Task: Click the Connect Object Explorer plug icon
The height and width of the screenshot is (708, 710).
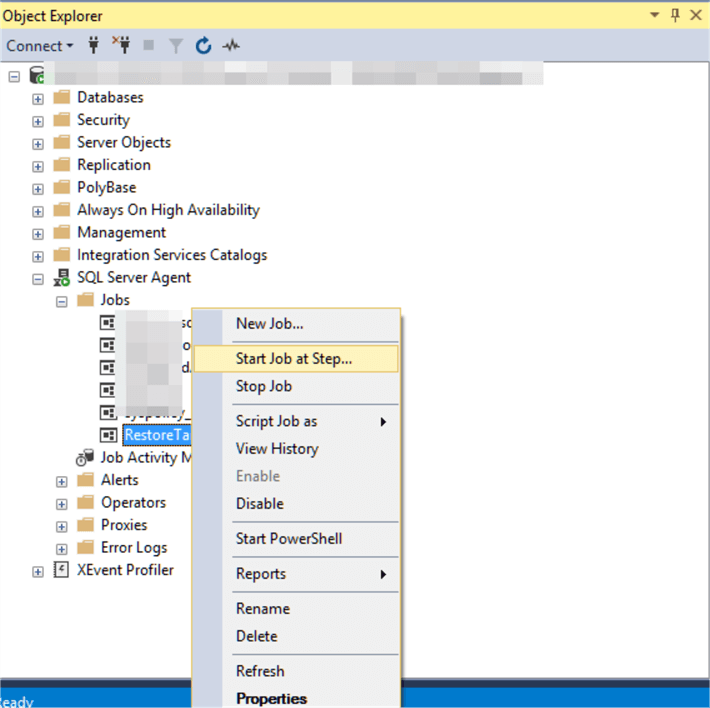Action: 94,45
